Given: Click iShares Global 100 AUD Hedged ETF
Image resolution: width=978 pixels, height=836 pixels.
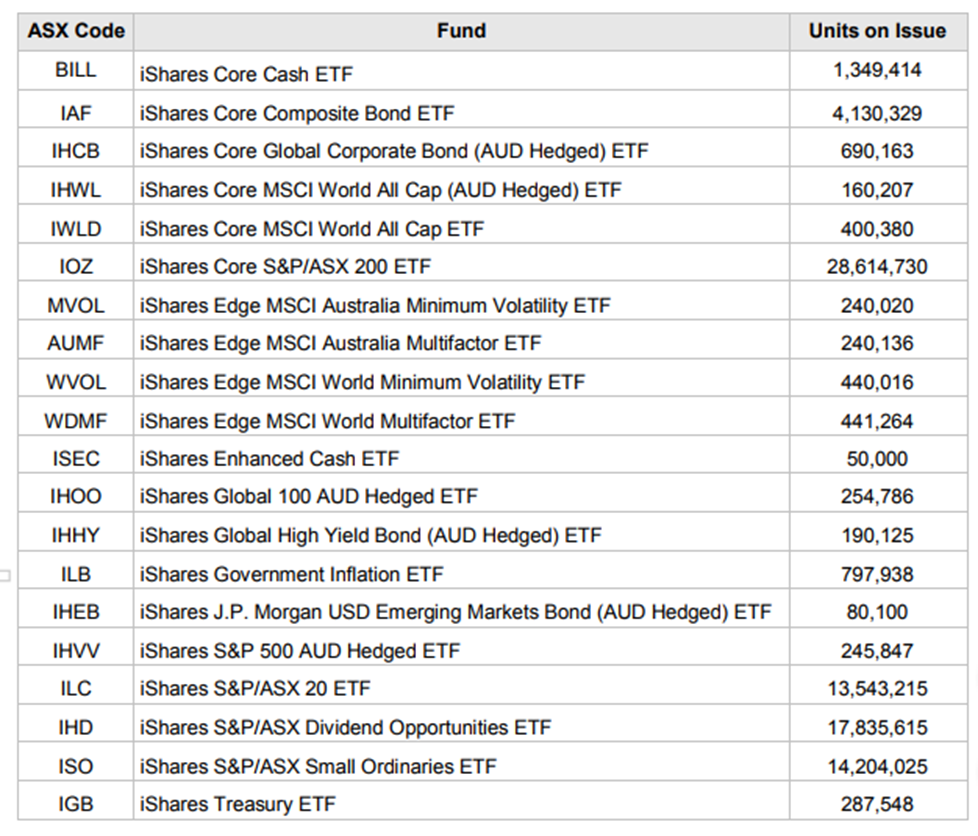Looking at the screenshot, I should 309,497.
